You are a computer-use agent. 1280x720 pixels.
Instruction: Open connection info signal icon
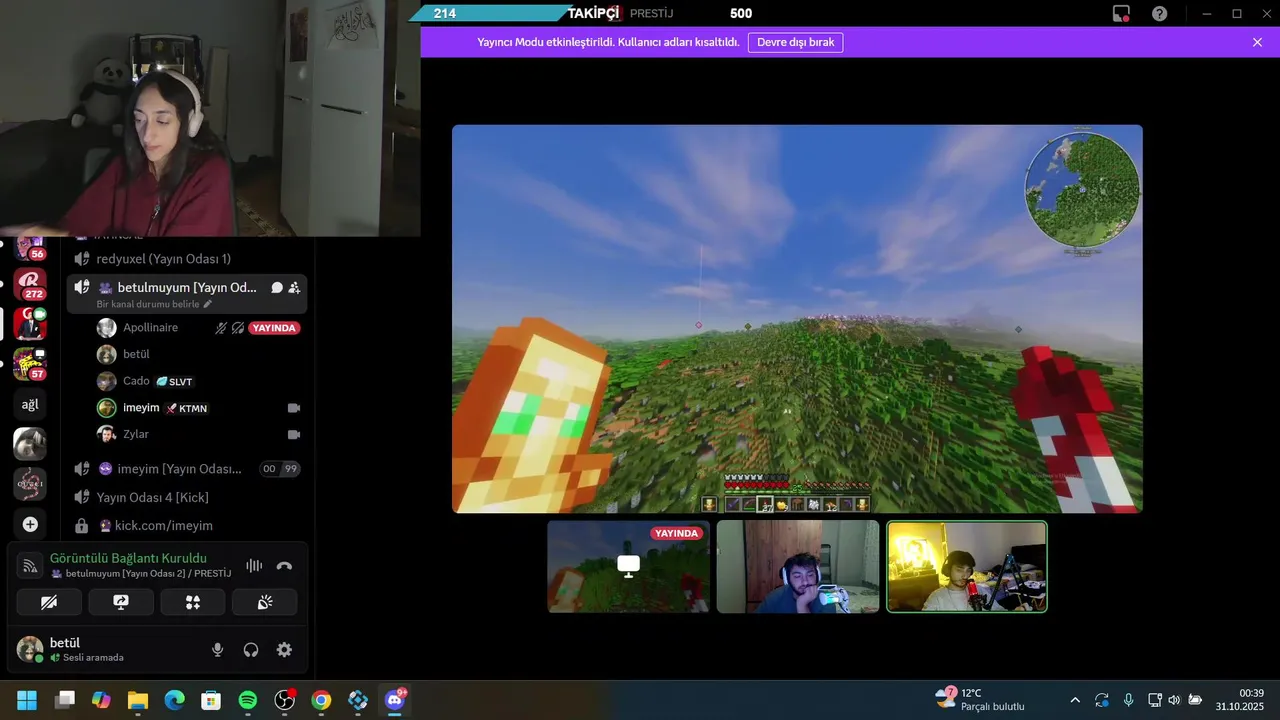click(30, 566)
